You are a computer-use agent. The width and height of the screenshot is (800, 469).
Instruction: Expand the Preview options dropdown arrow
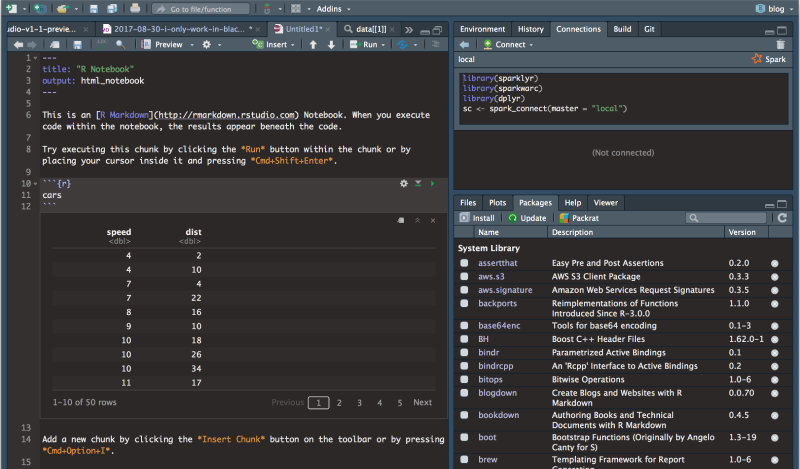tap(192, 45)
